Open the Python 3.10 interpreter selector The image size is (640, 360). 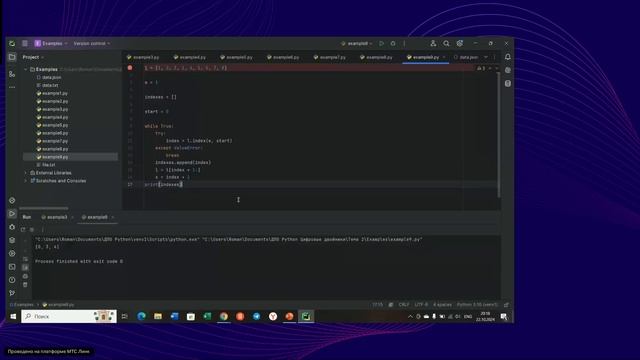tap(477, 304)
